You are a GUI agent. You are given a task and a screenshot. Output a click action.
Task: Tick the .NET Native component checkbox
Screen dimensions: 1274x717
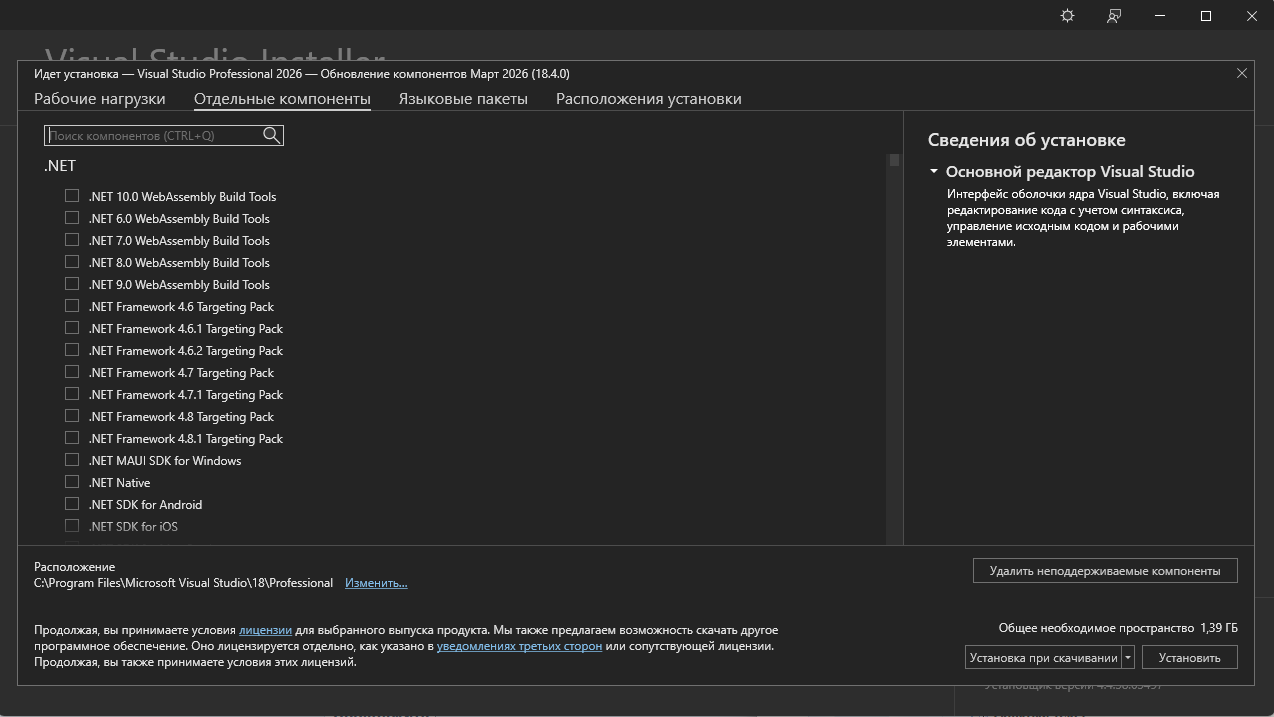[72, 482]
